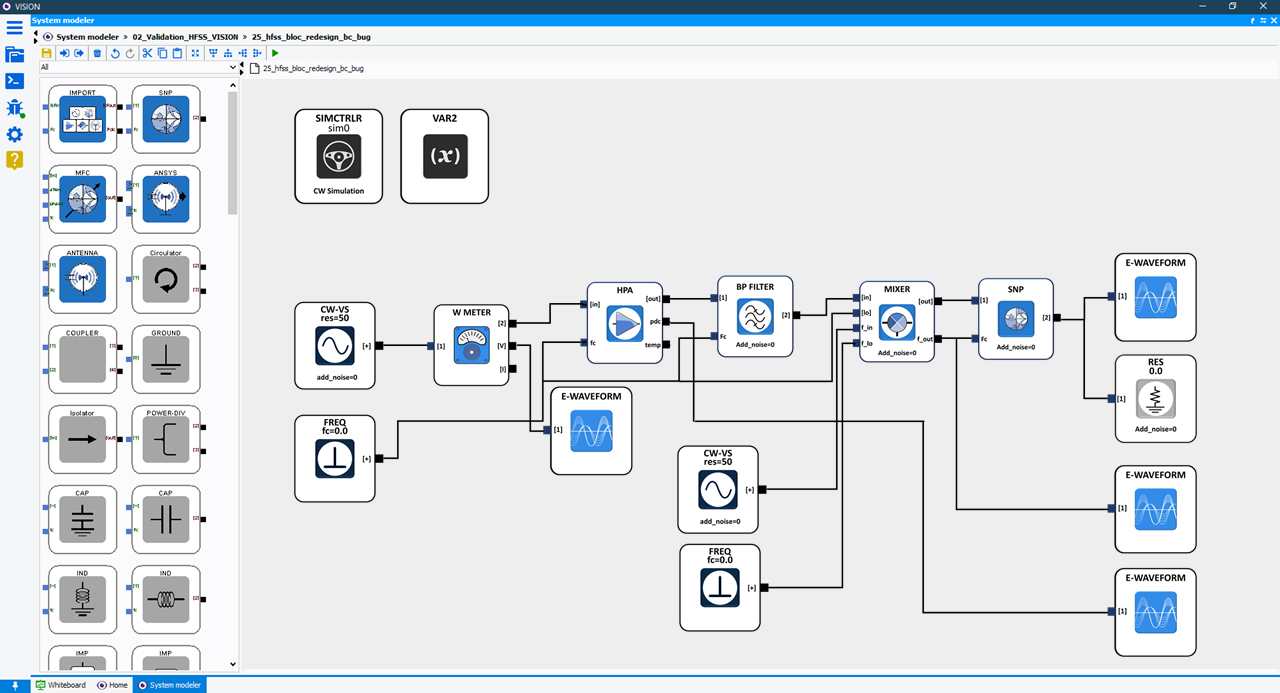Go to 02_Validation_HFSS_VISION breadcrumb
Screen dimensions: 1280x693
point(185,37)
